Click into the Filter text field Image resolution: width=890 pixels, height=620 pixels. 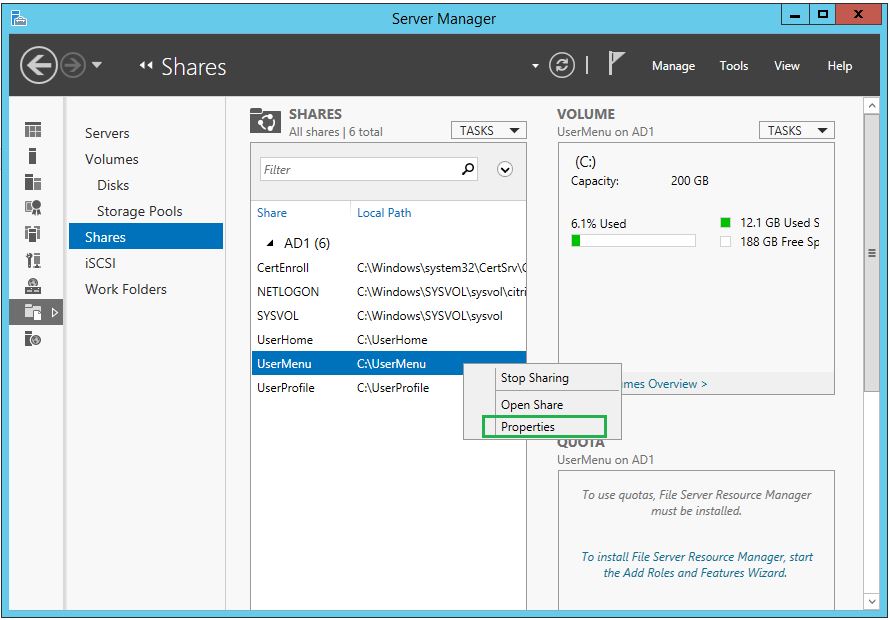tap(358, 170)
